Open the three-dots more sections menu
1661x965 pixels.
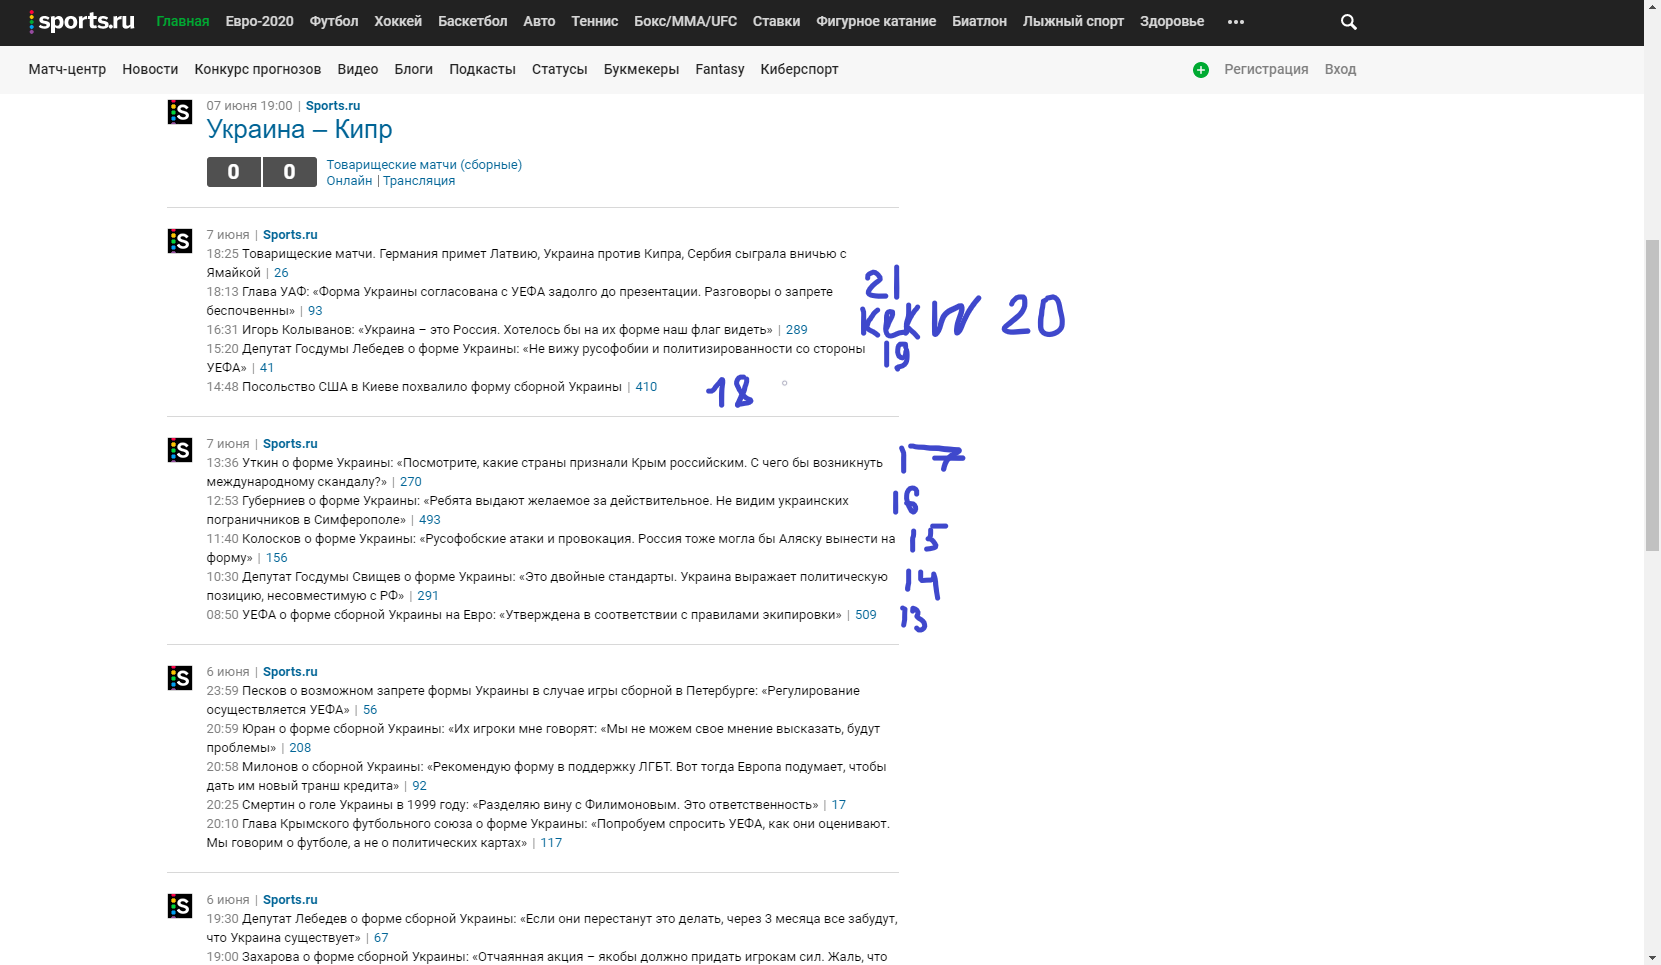(1236, 22)
